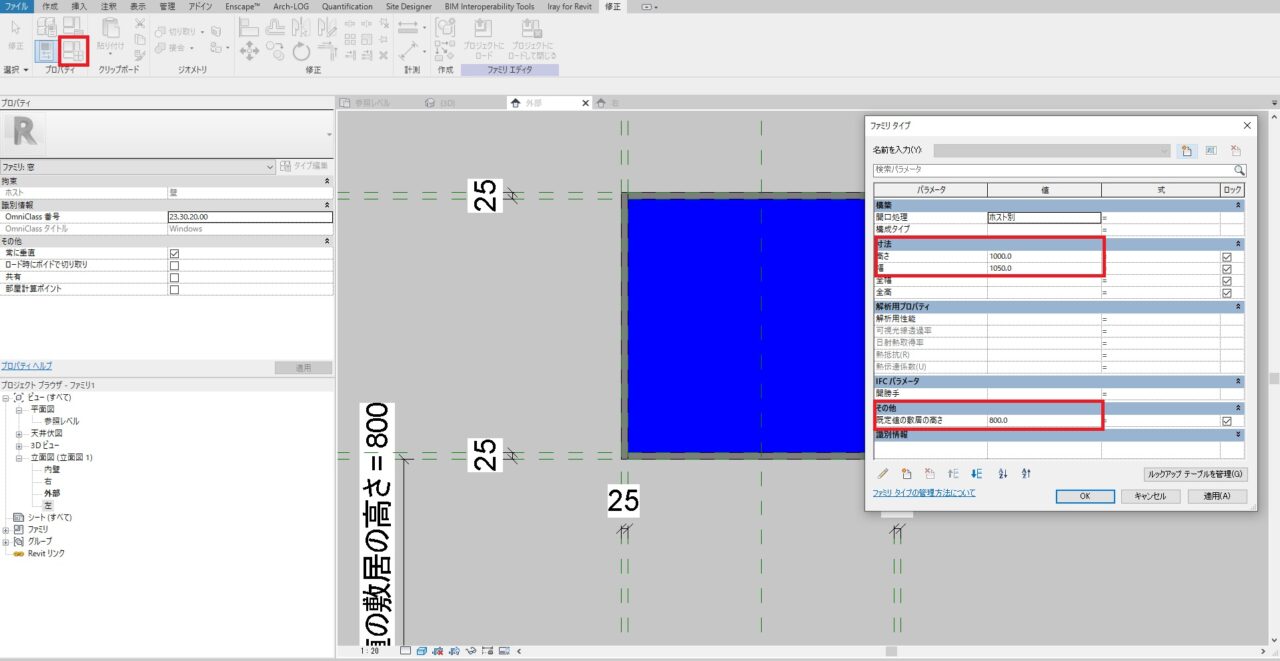
Task: Switch to the 作成 ribbon tab
Action: point(50,6)
